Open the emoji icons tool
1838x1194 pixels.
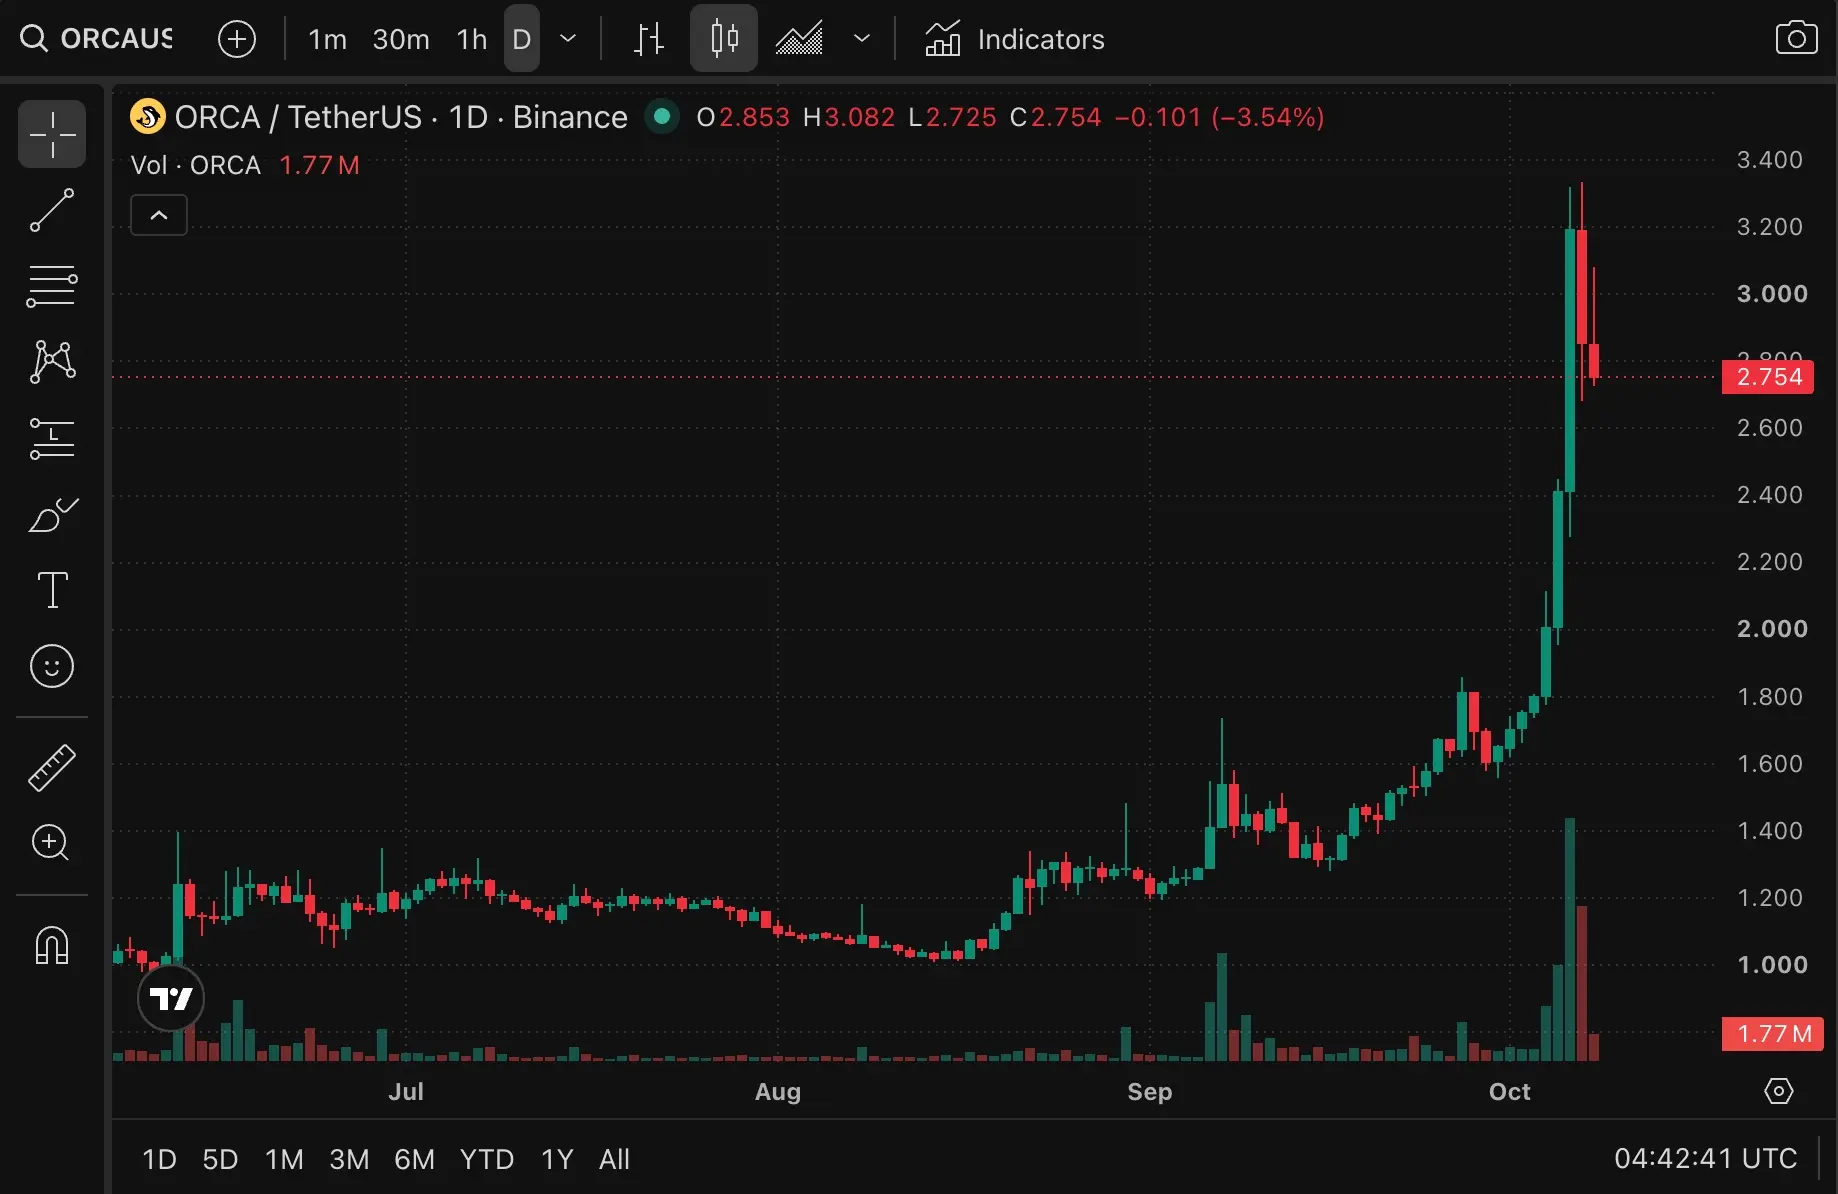52,666
